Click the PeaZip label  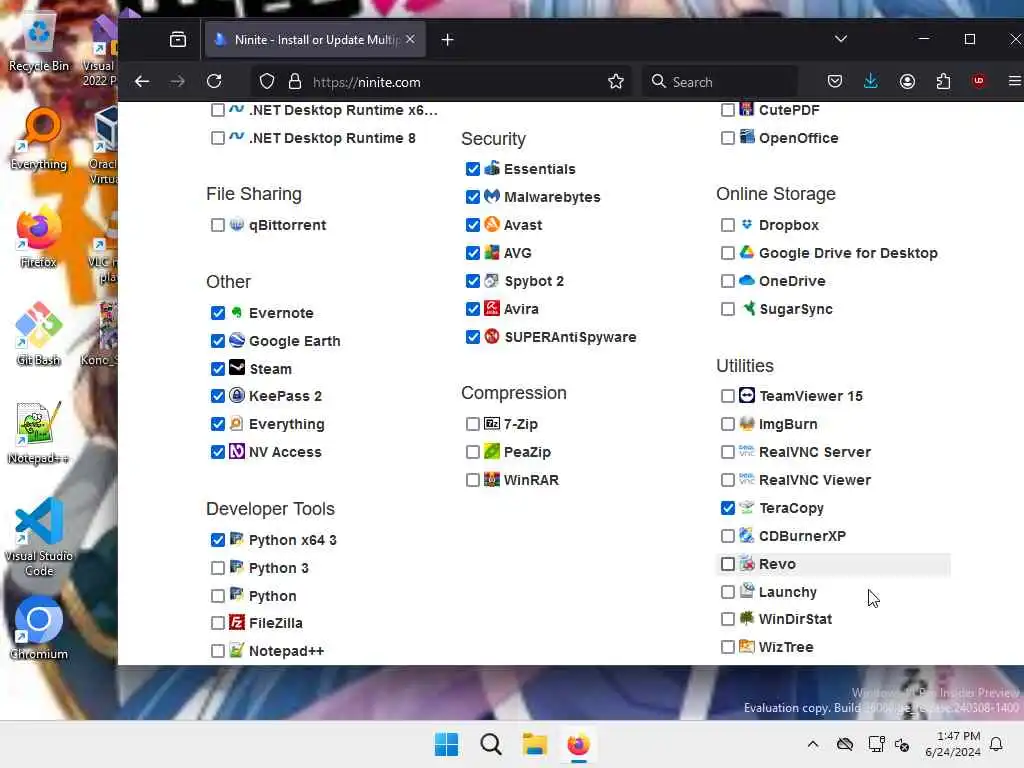(x=528, y=453)
